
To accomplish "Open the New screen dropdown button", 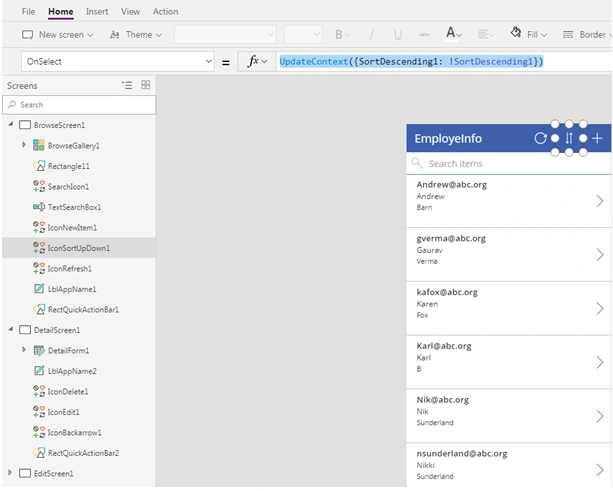I will (x=57, y=34).
